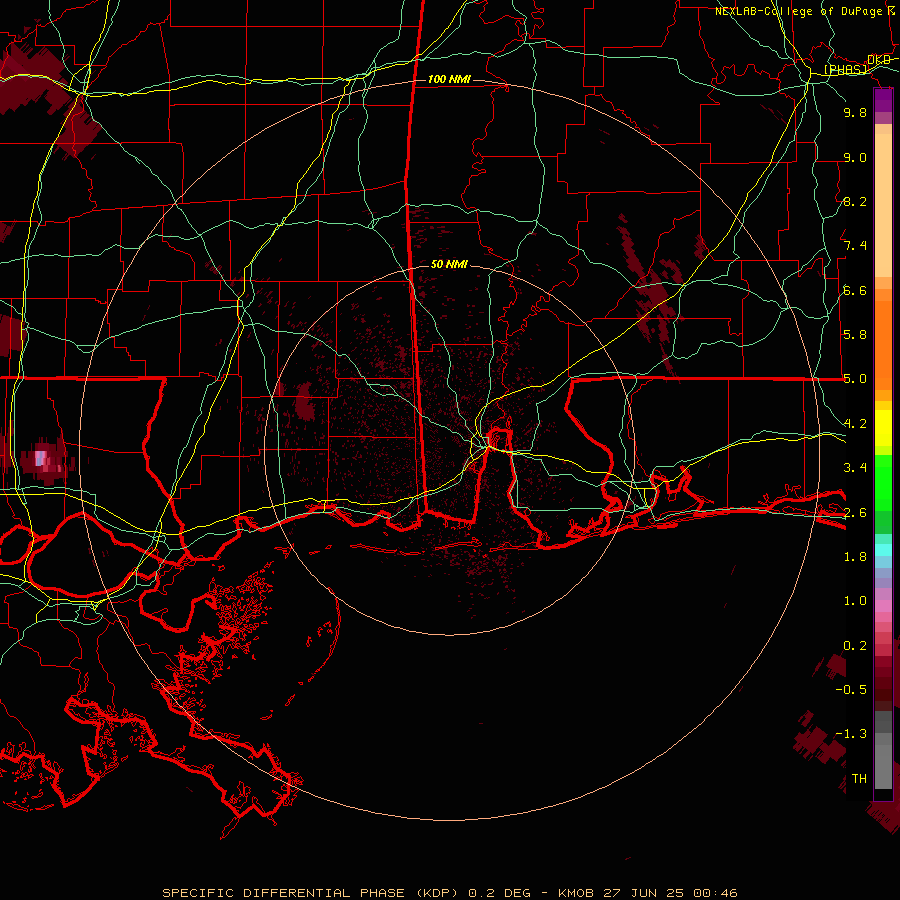Click the 5.8 color scale value

point(855,335)
